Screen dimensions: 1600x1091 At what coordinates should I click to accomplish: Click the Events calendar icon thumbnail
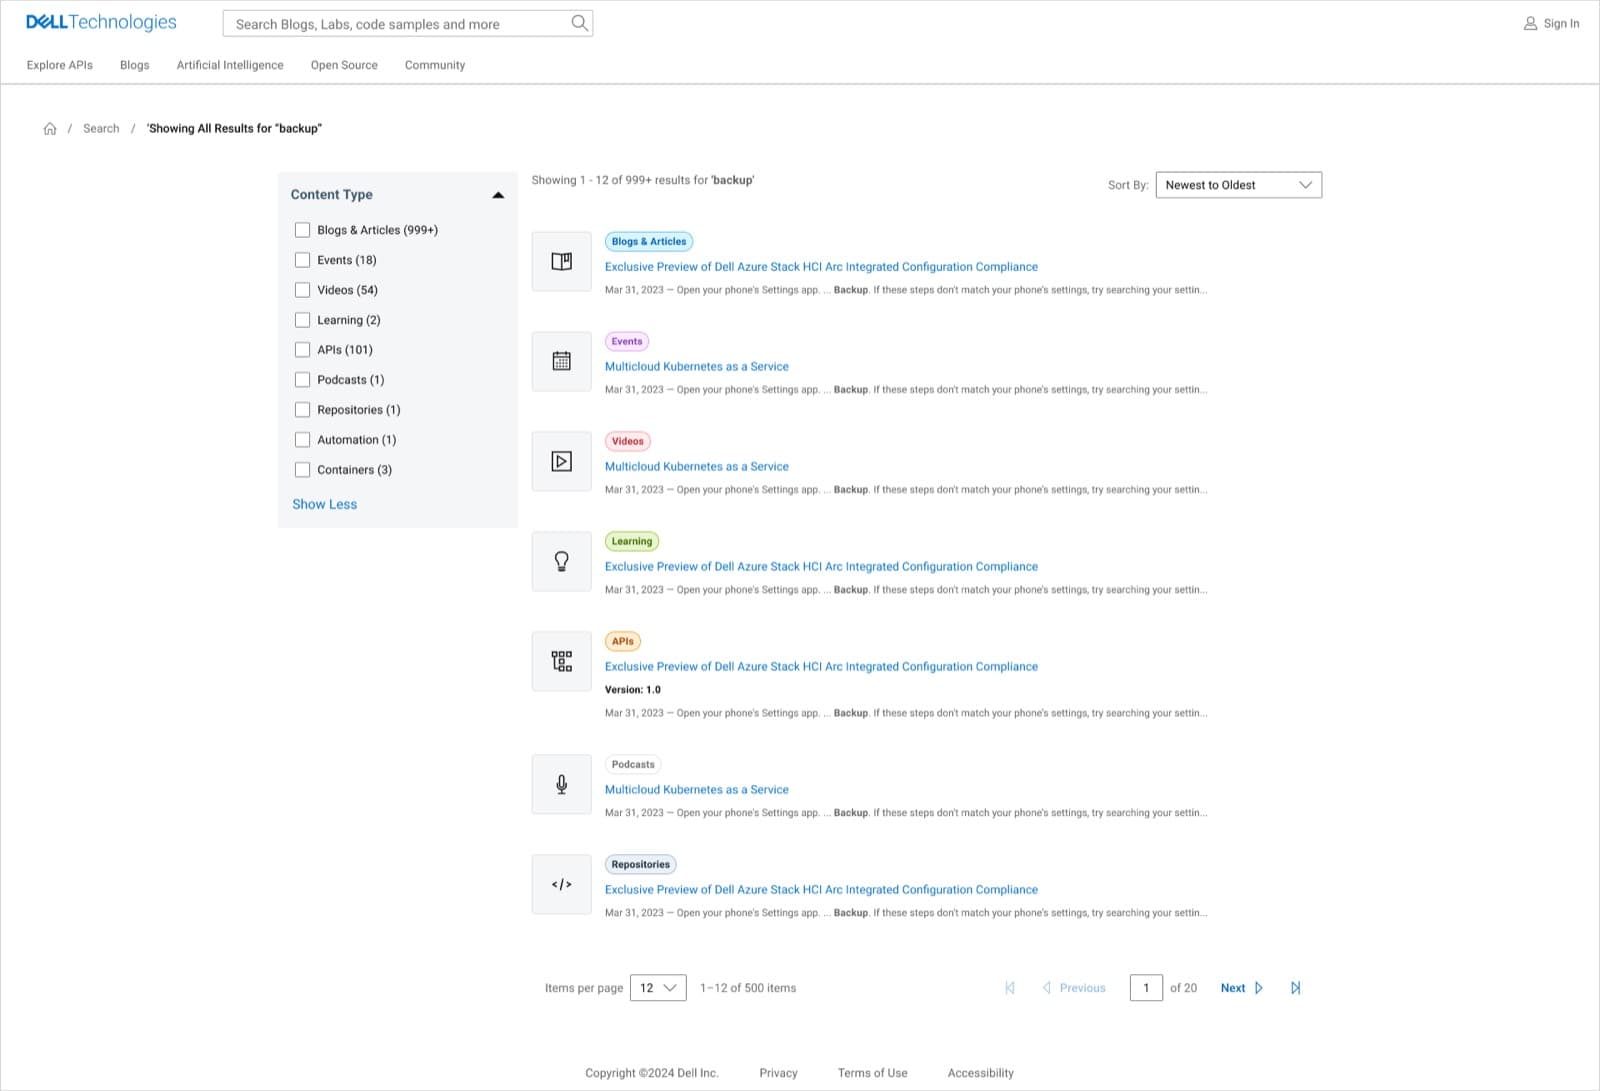click(562, 361)
